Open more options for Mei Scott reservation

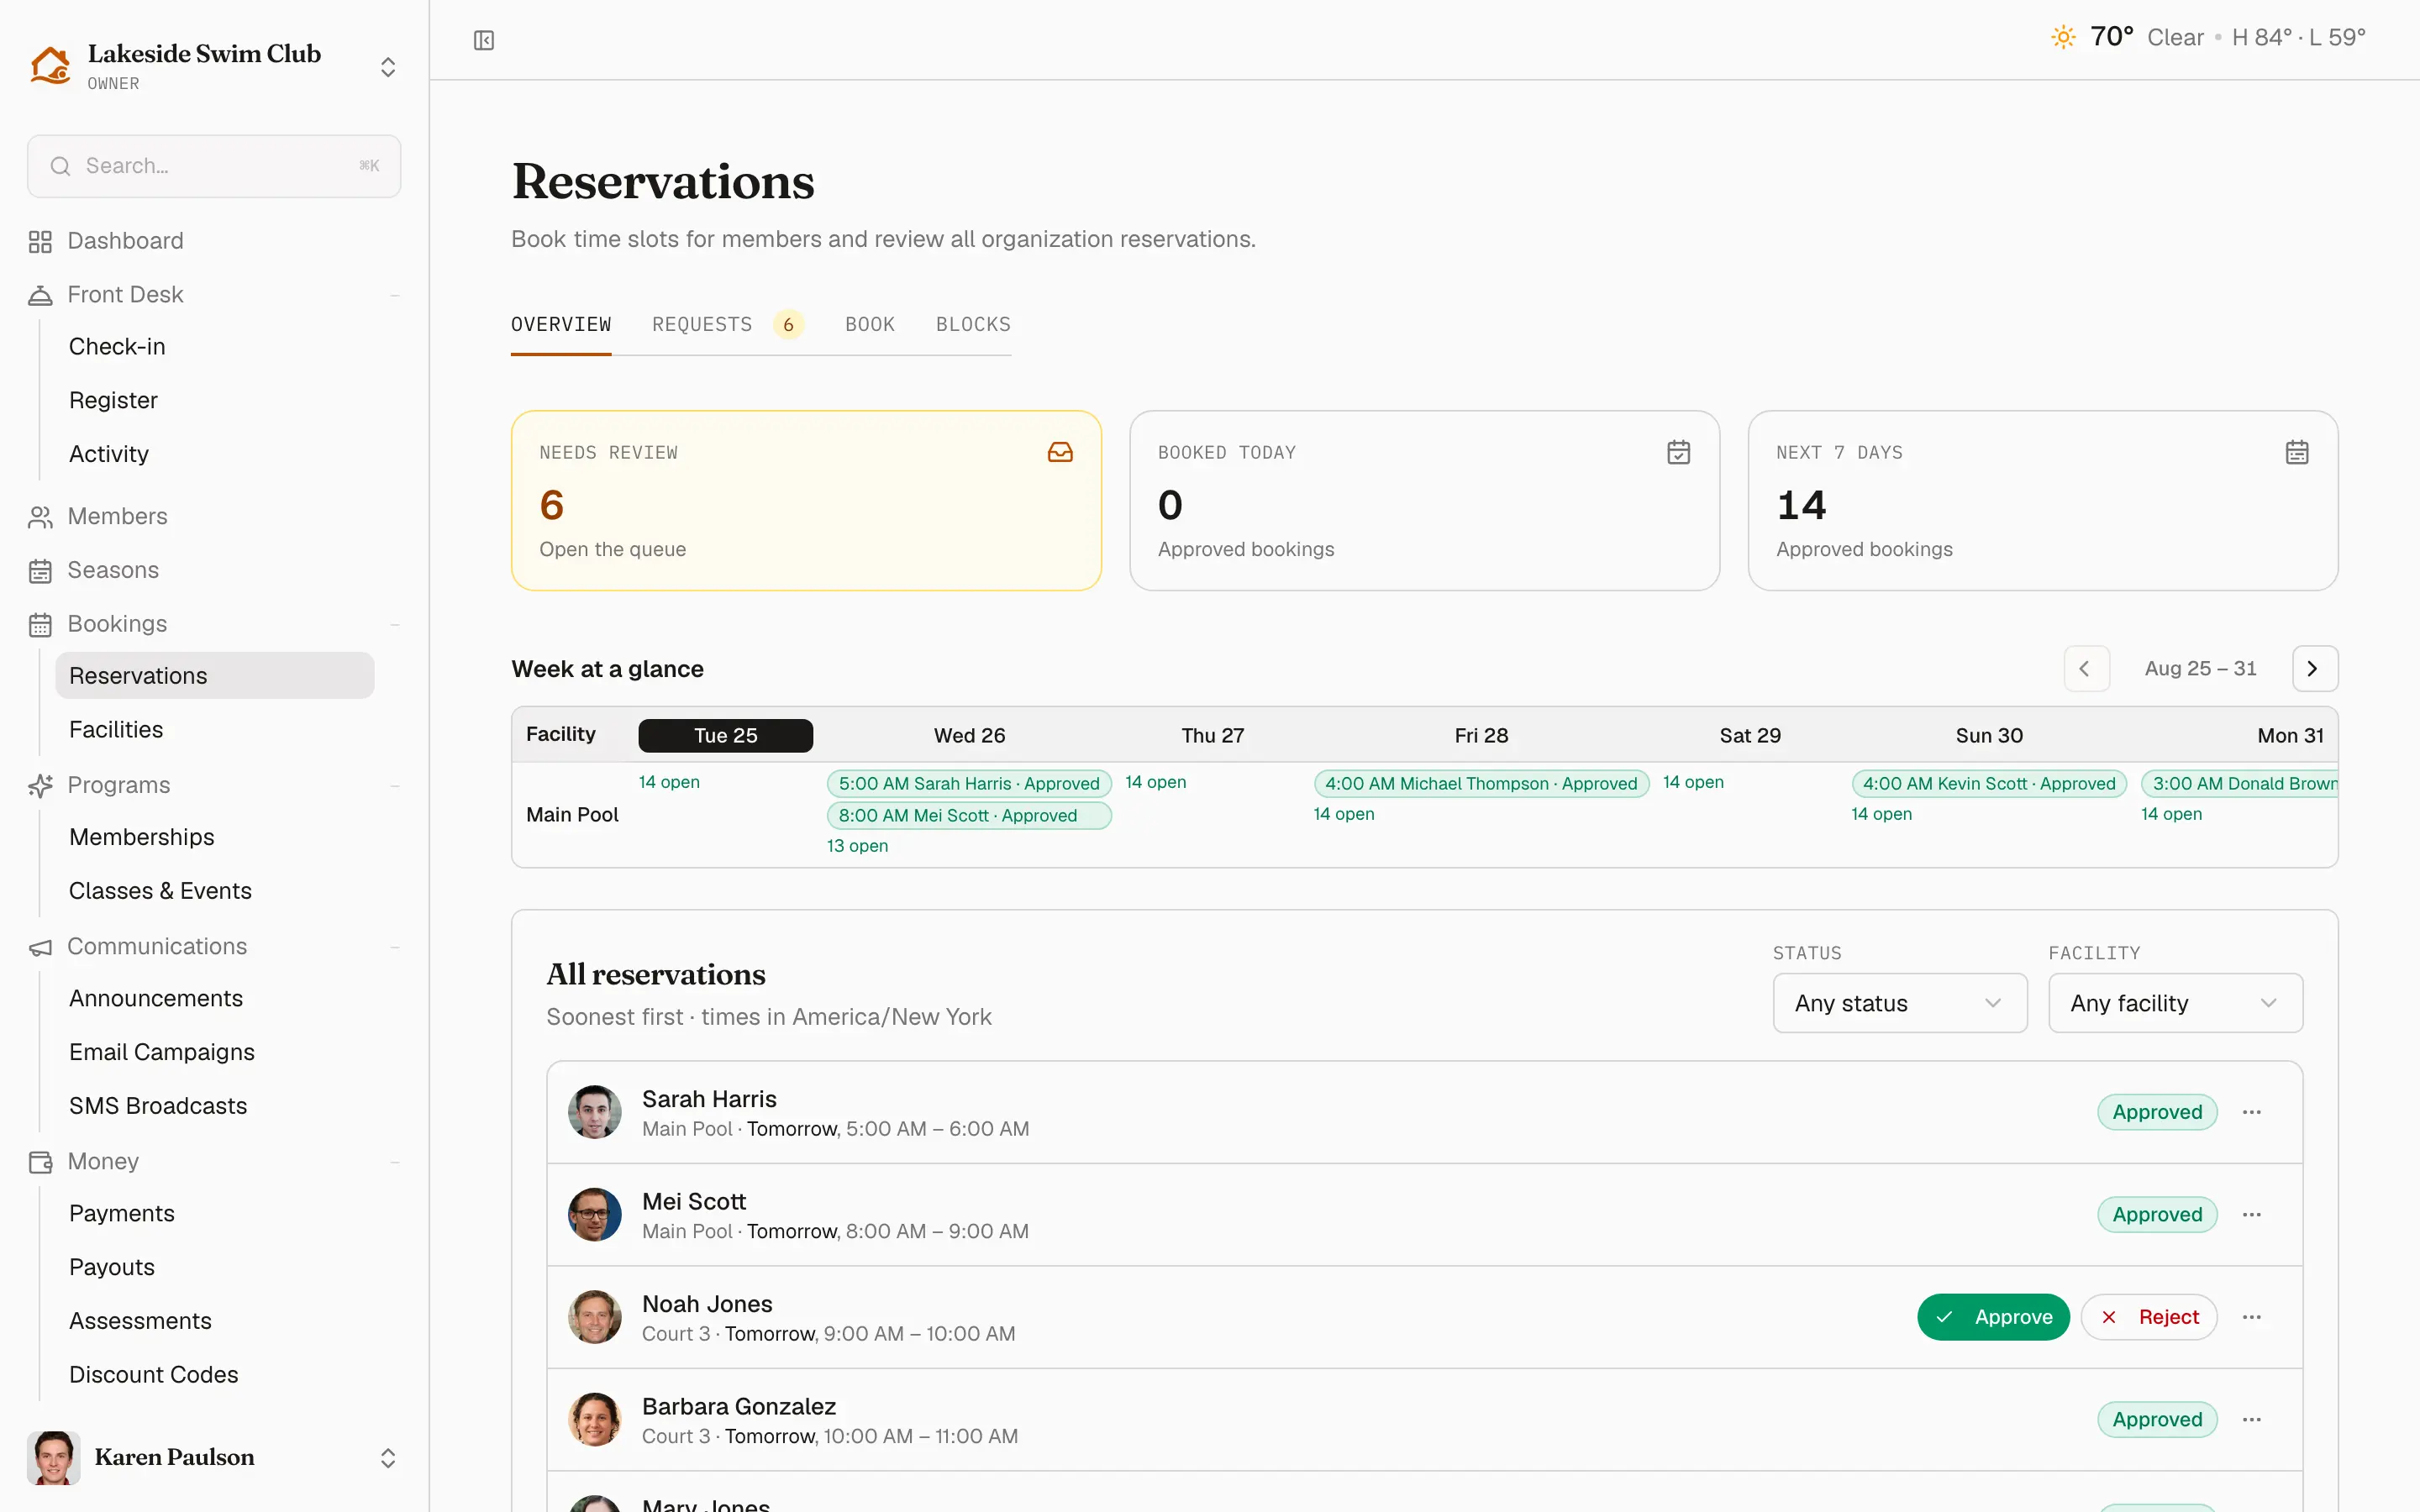[2252, 1215]
